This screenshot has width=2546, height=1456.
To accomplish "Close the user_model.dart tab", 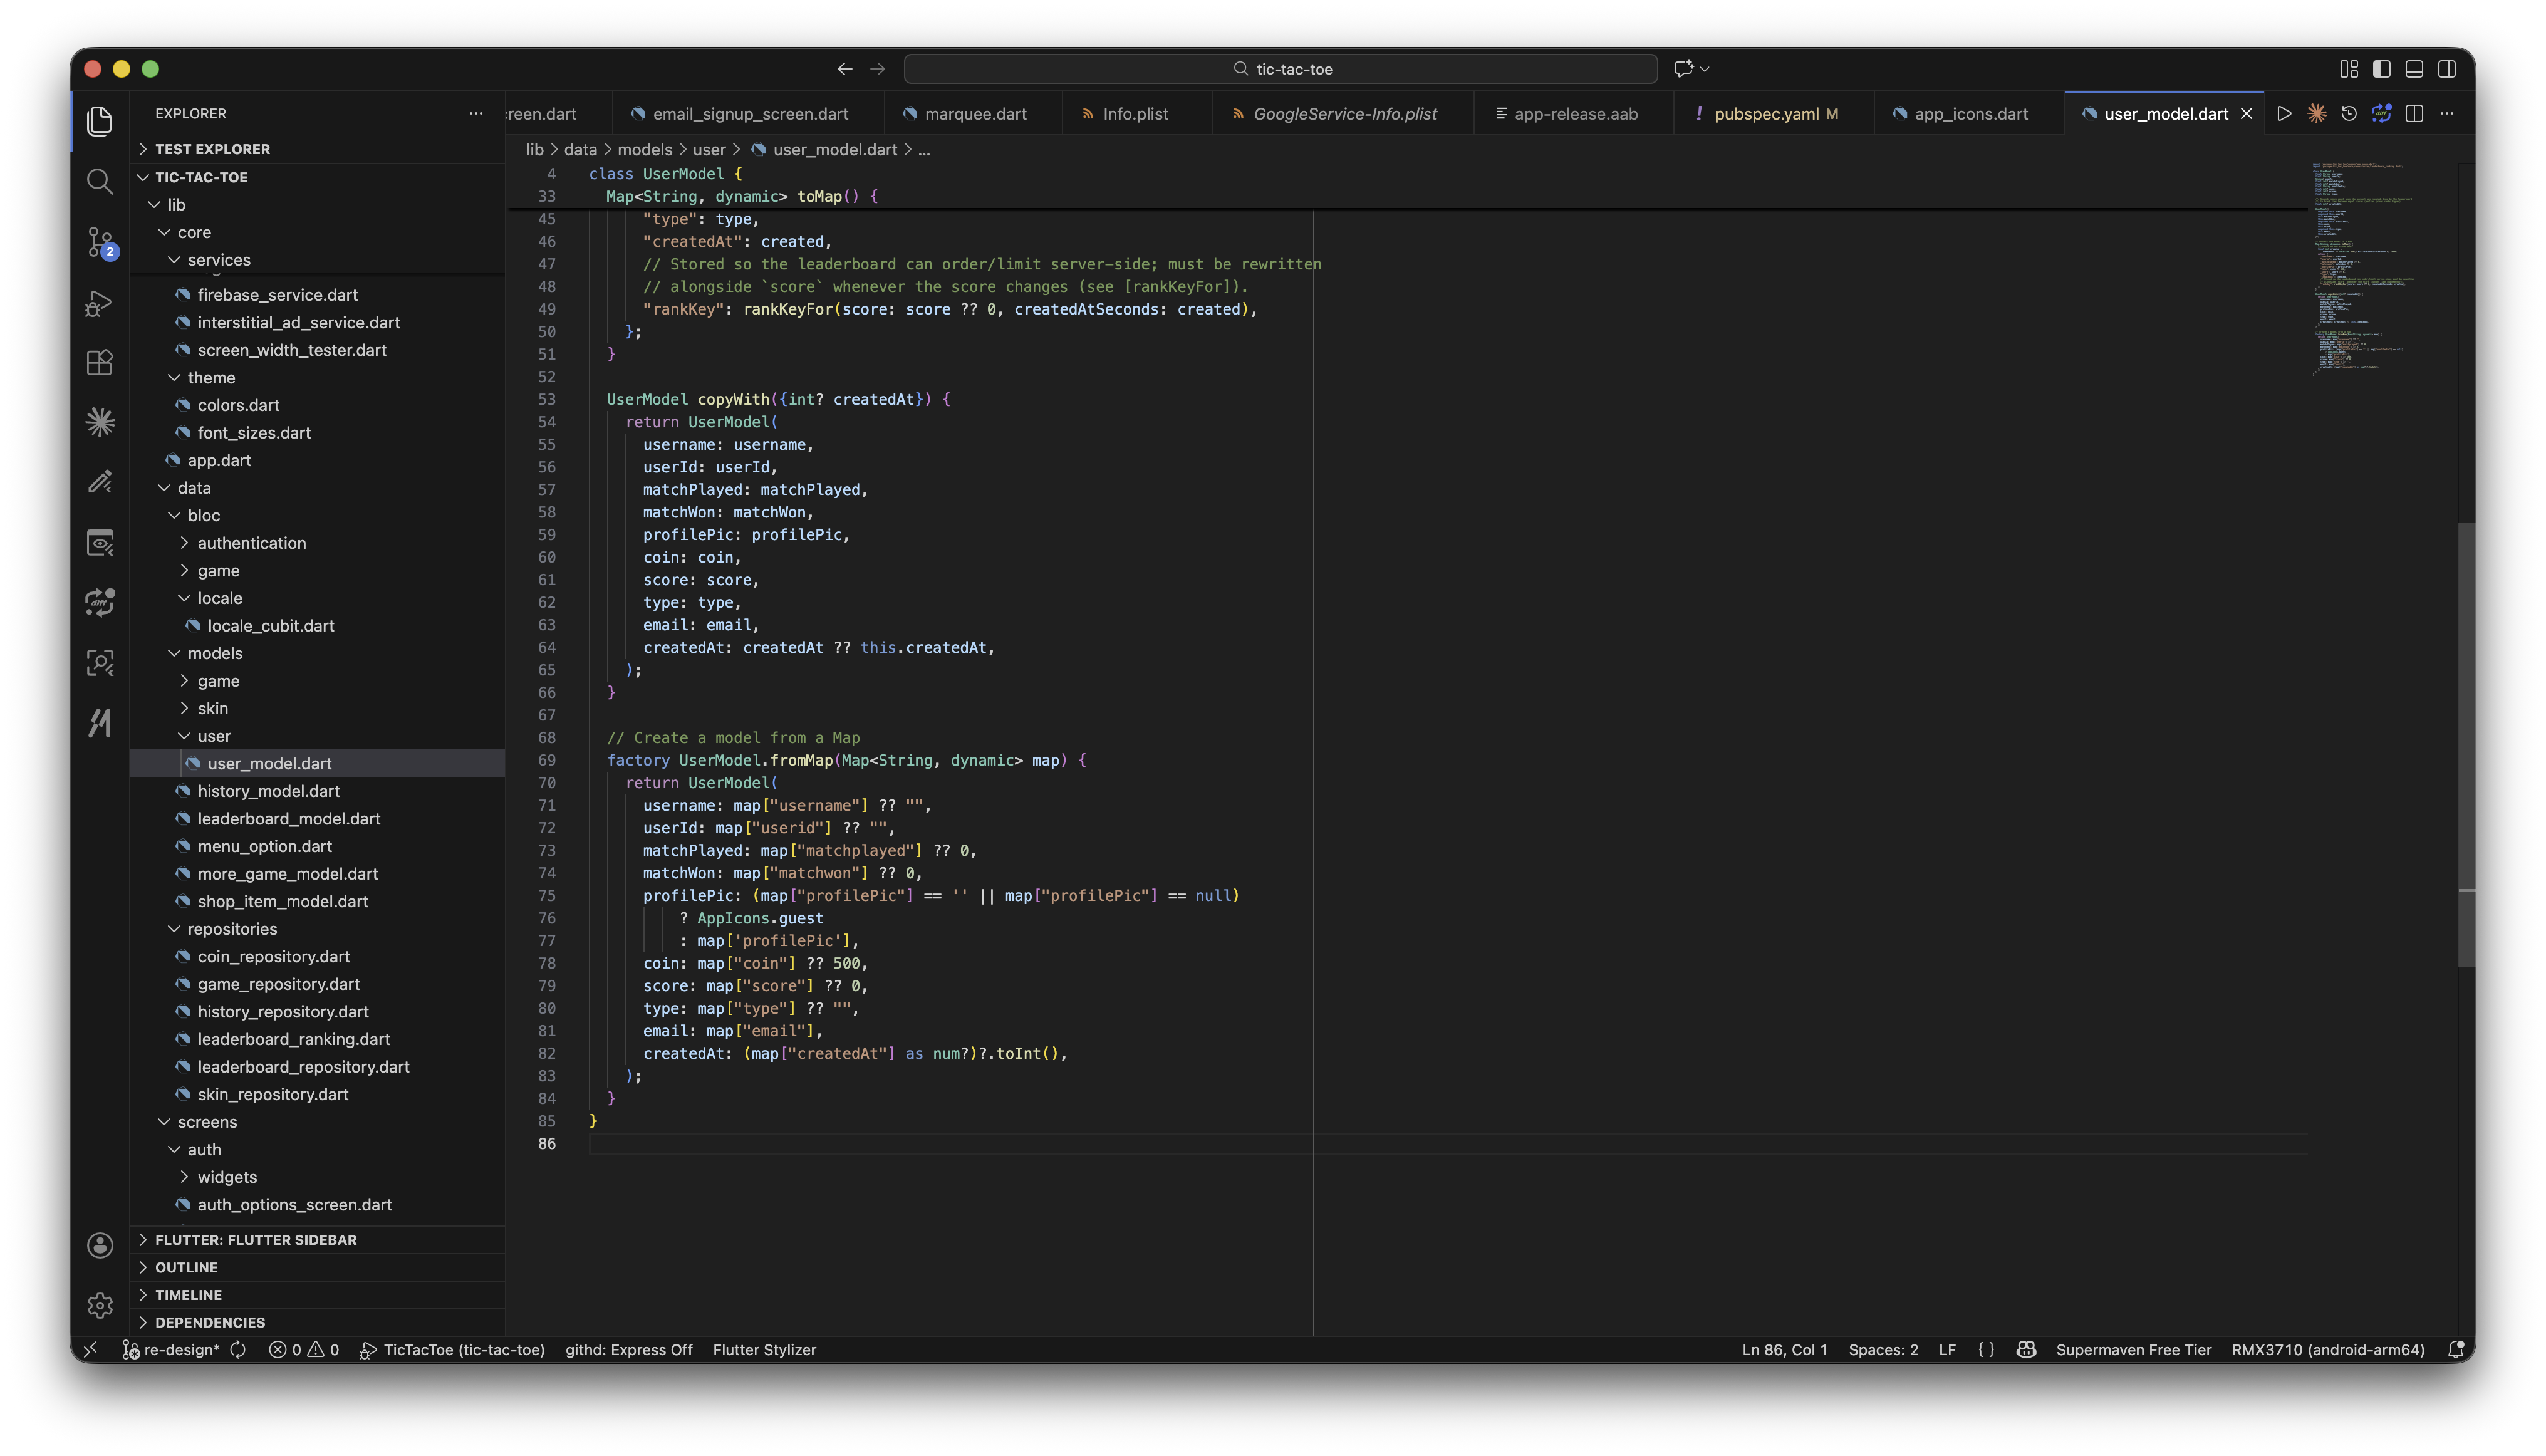I will 2247,114.
